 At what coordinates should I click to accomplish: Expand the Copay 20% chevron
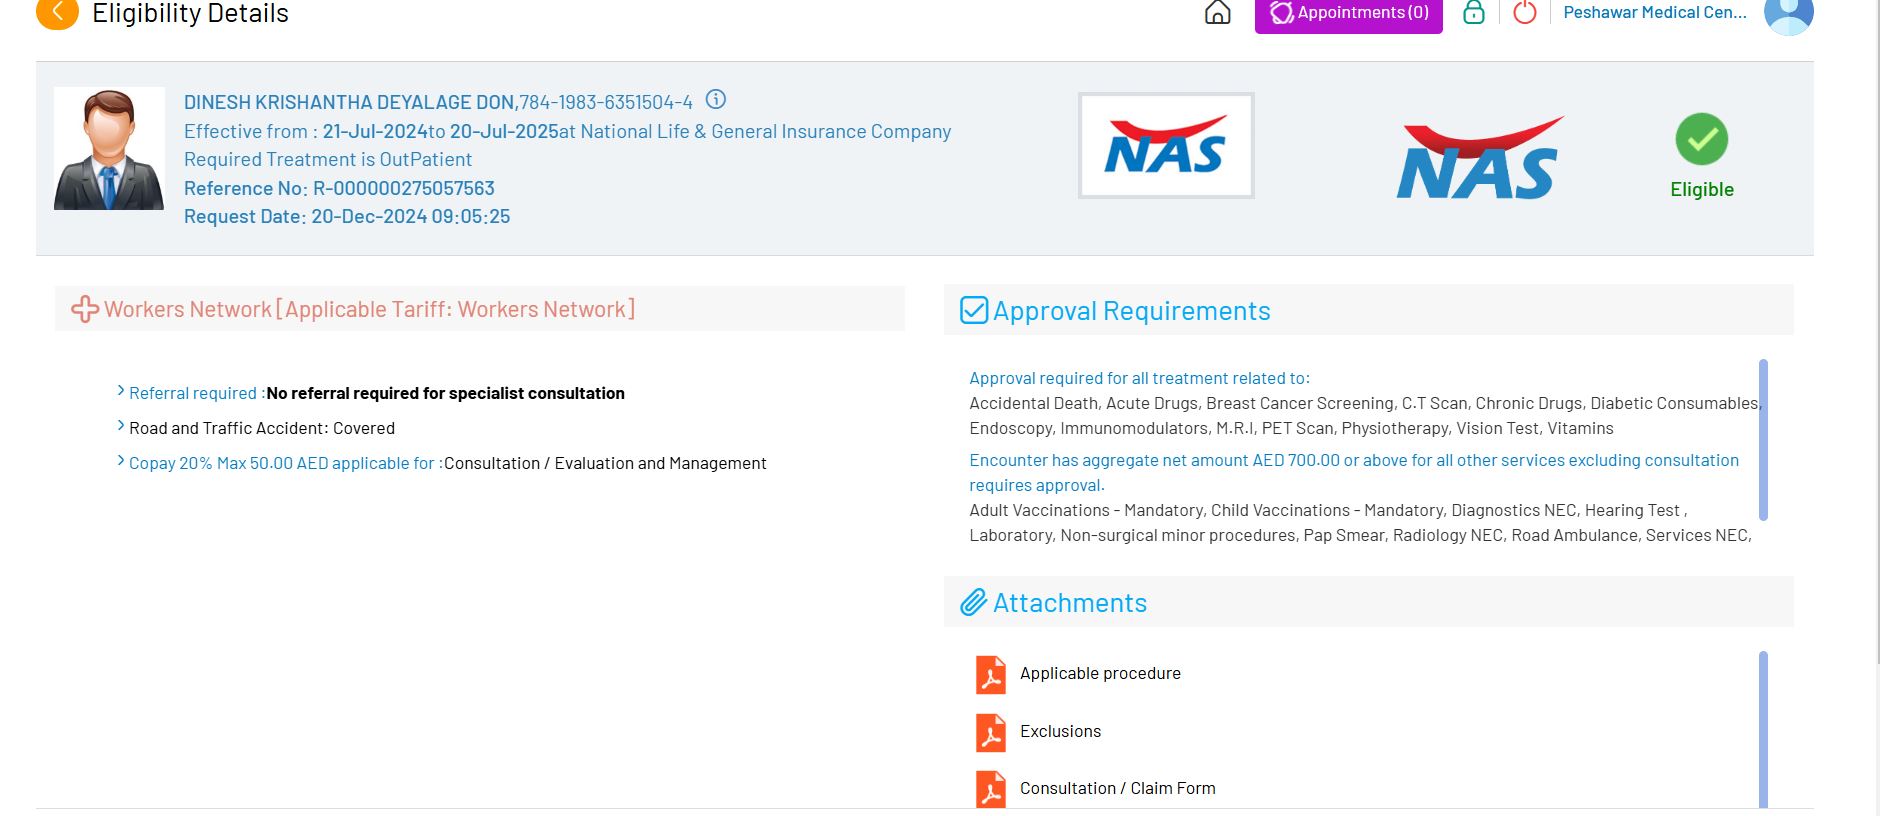121,461
